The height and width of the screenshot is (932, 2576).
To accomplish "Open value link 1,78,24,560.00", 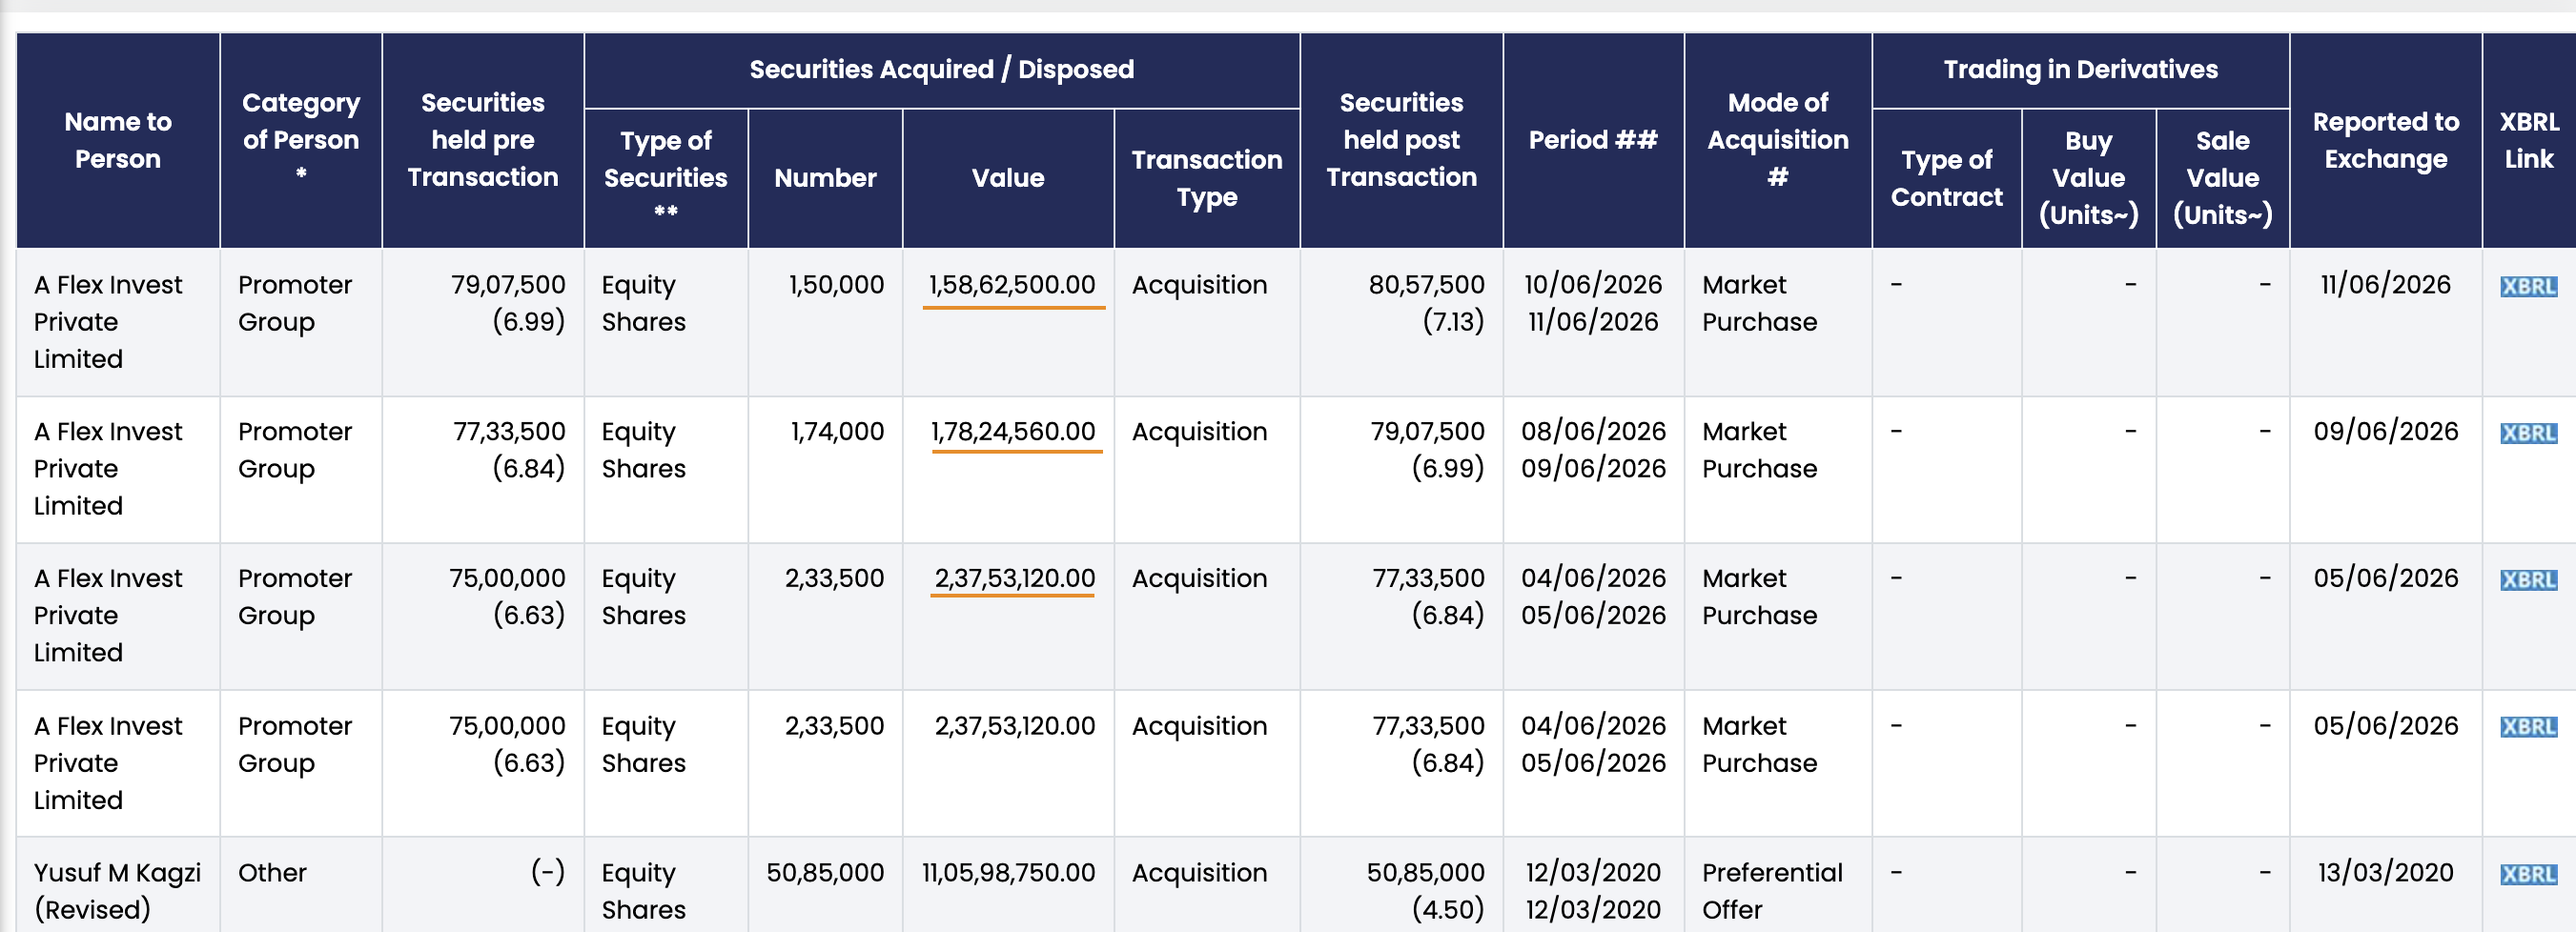I will pos(1013,432).
